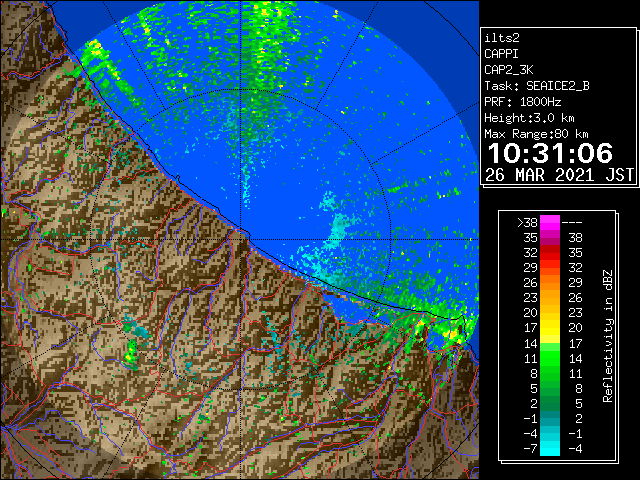This screenshot has height=480, width=640.
Task: Select the ilts2 station label
Action: coord(502,38)
